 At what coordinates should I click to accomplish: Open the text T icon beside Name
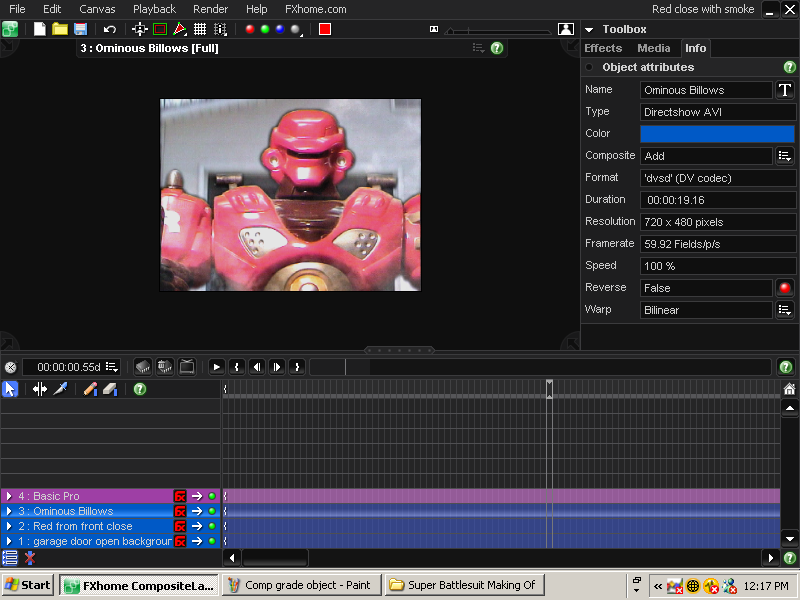[785, 90]
